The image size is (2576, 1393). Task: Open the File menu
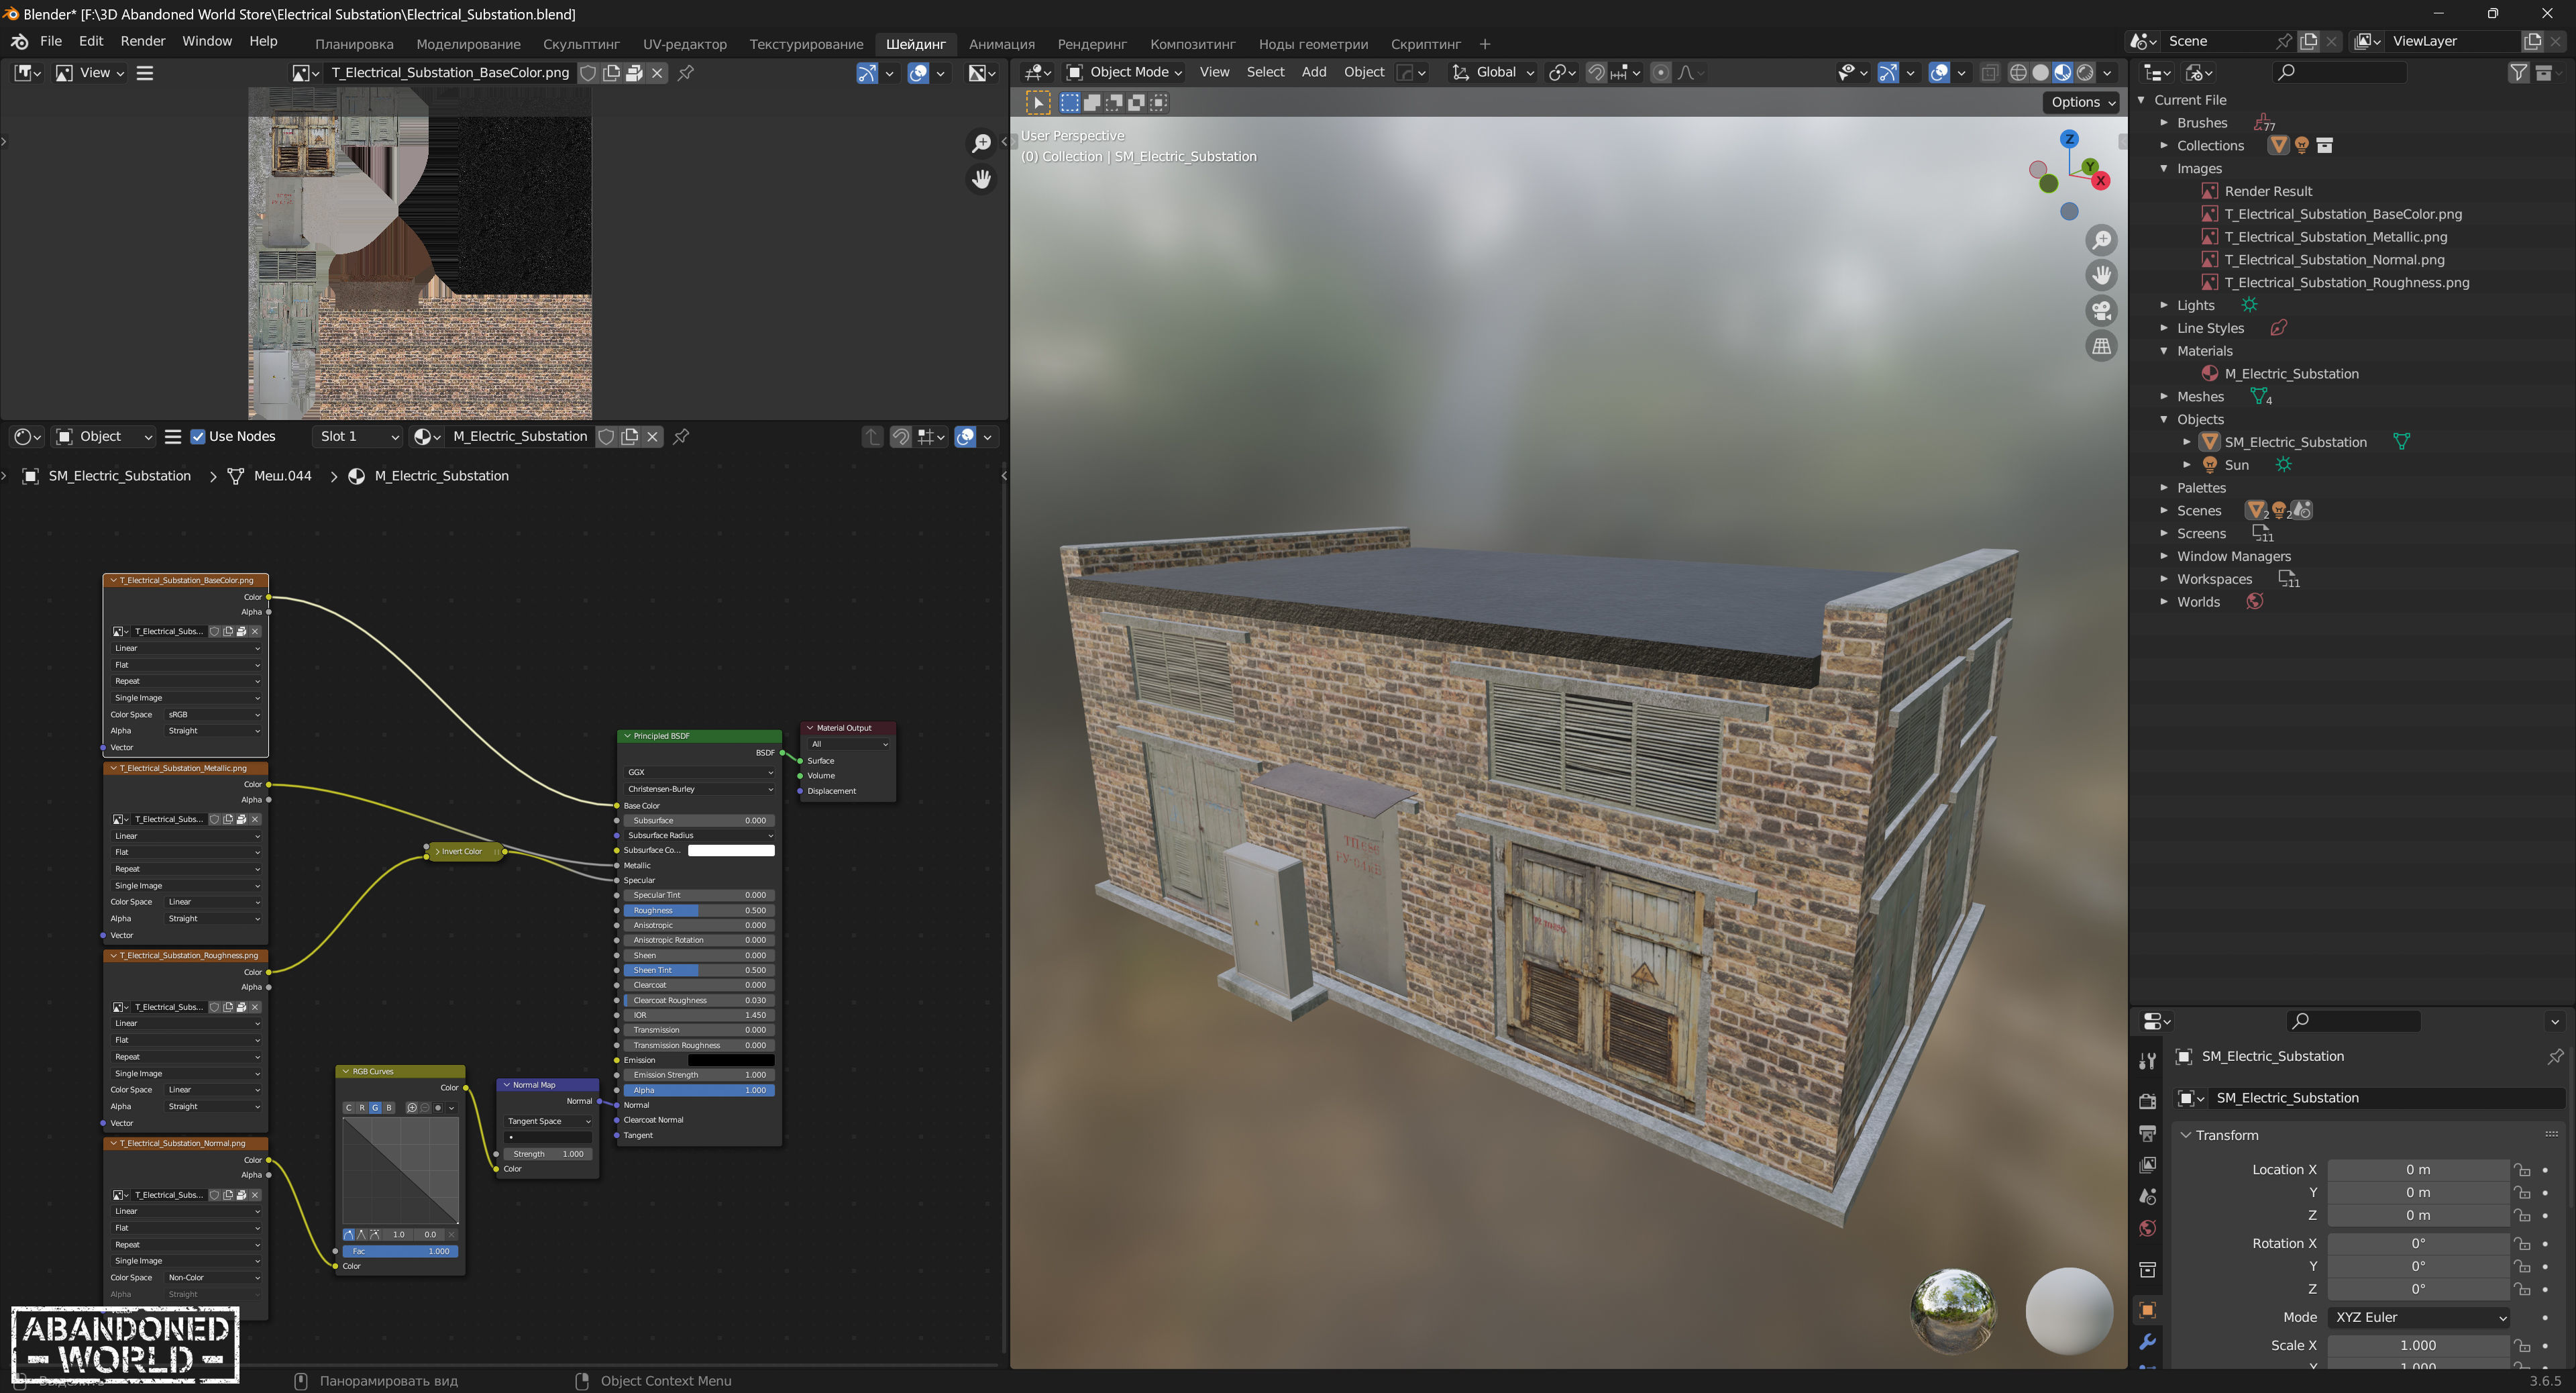pos(51,41)
